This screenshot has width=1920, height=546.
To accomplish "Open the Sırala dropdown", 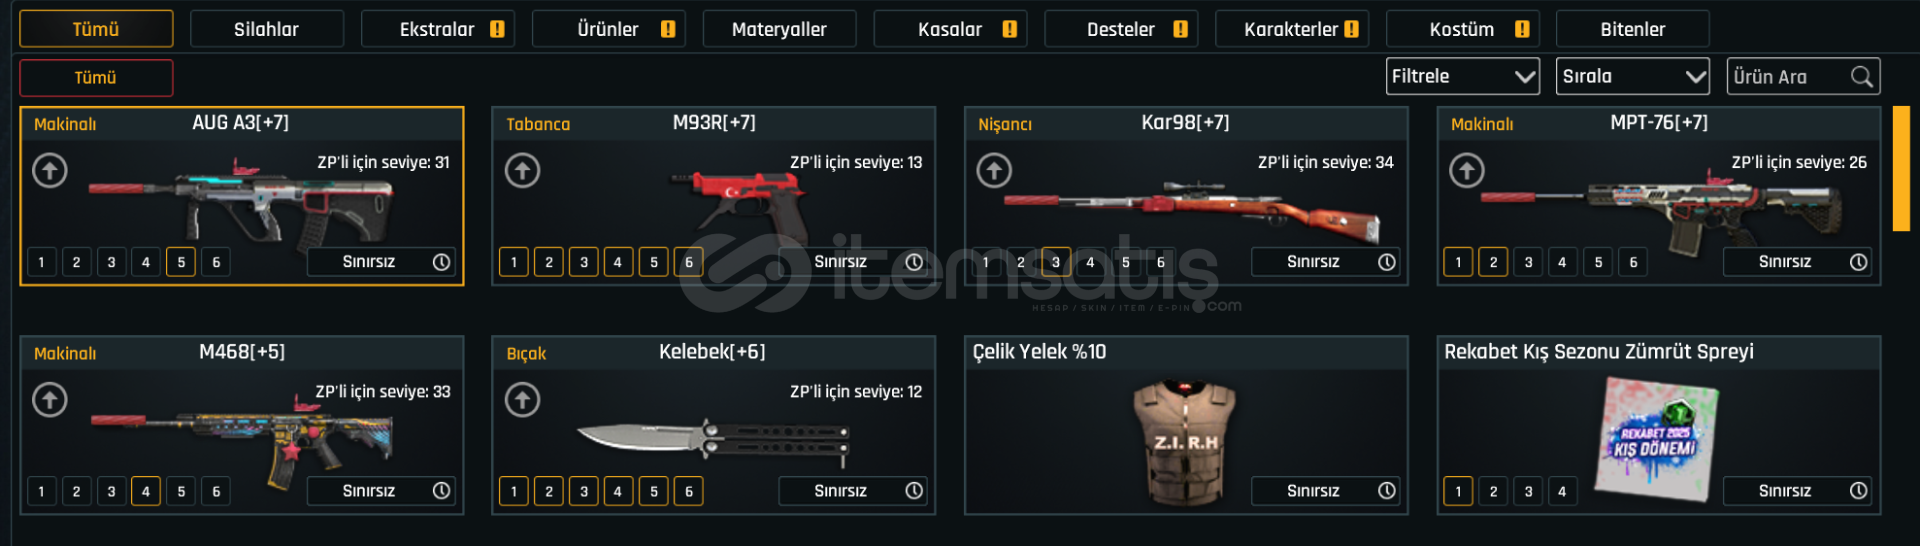I will coord(1633,76).
